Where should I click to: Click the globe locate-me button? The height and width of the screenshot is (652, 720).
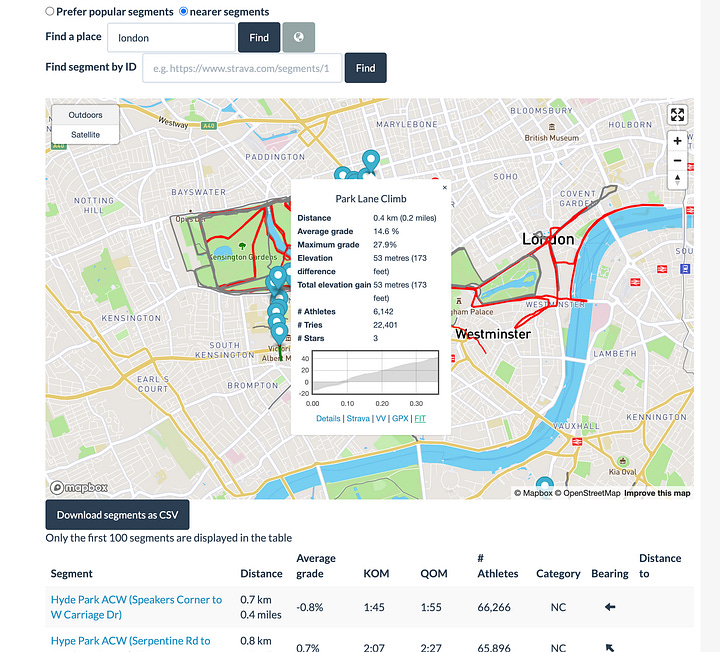pyautogui.click(x=298, y=37)
